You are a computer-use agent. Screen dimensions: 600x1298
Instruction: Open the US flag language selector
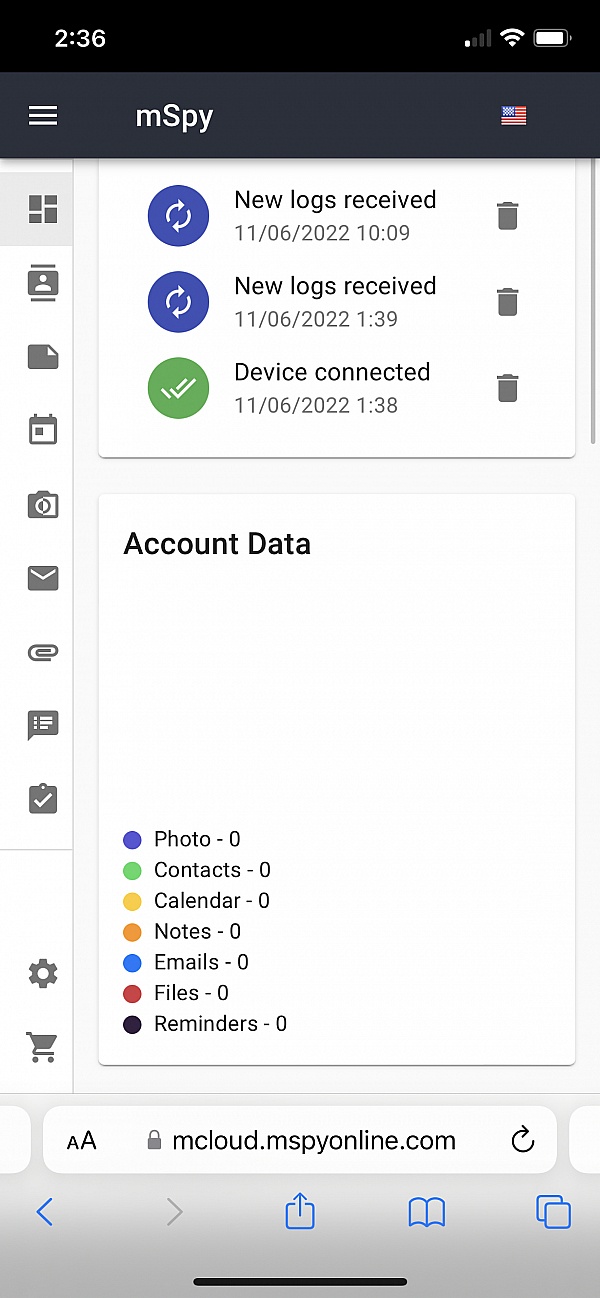point(513,116)
